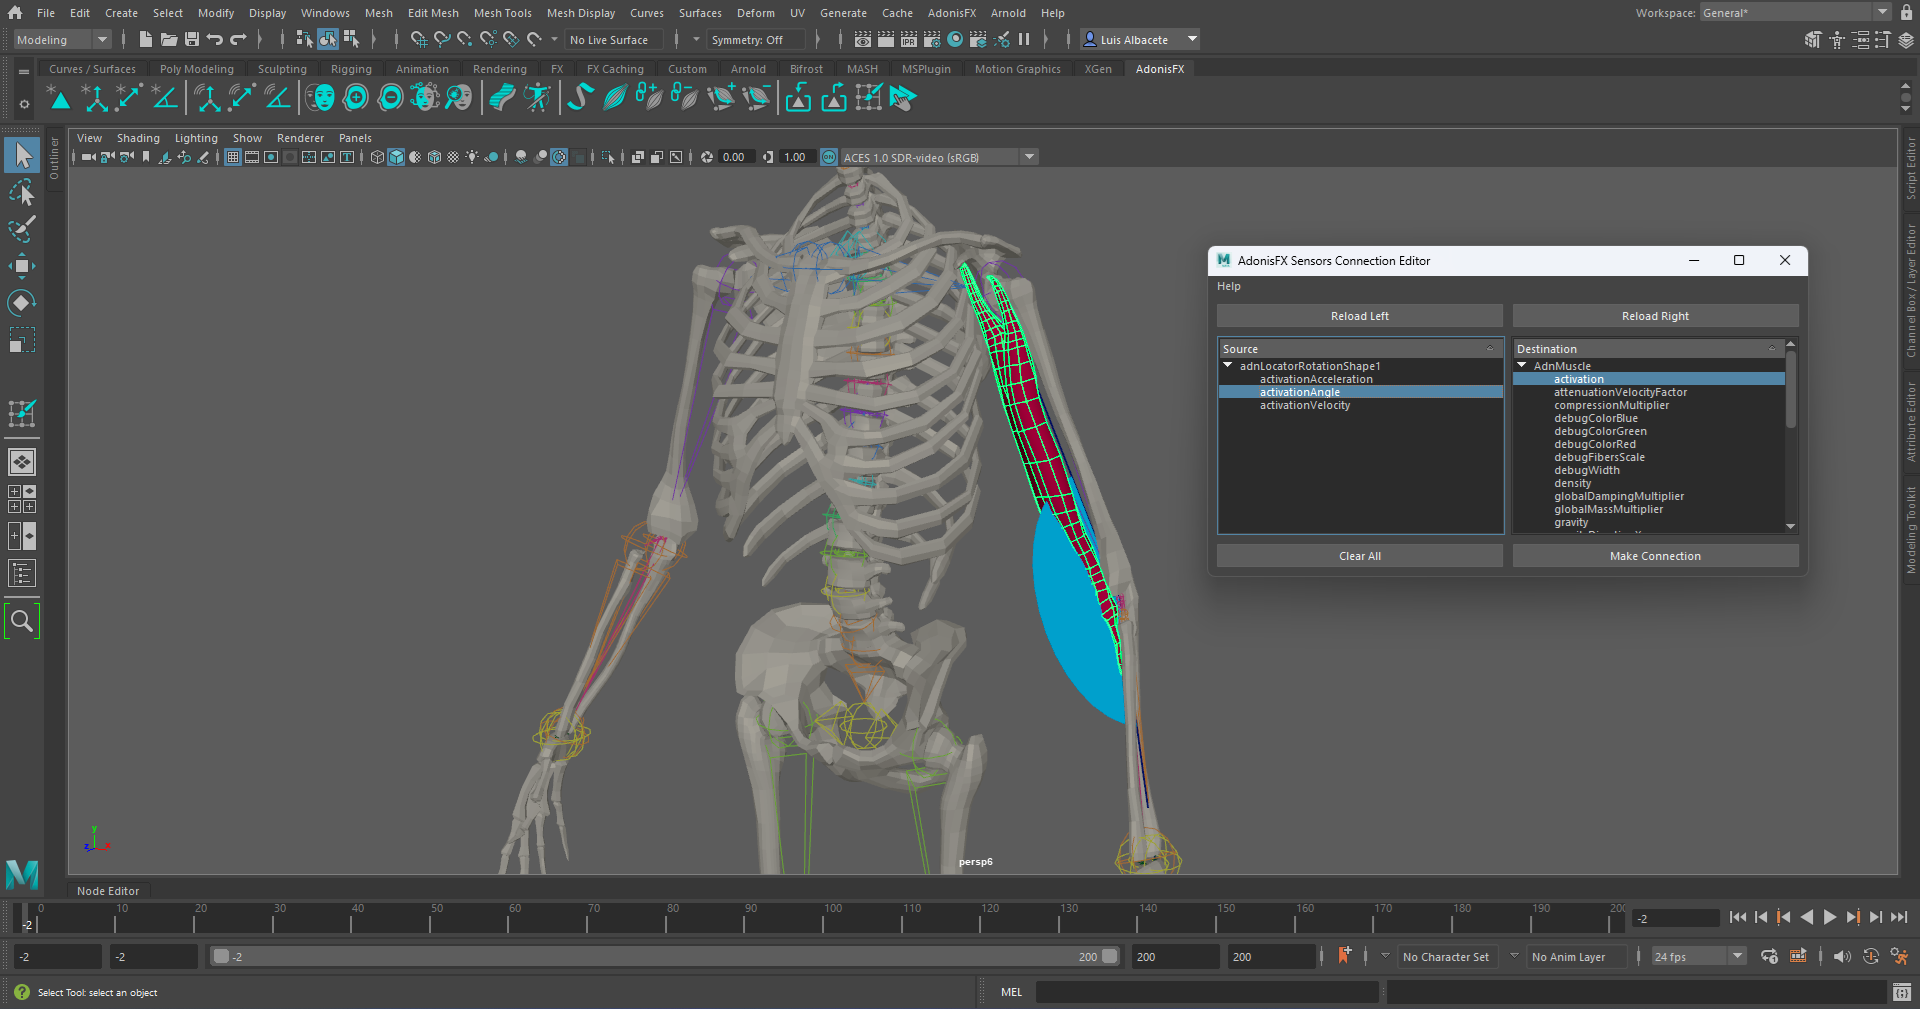Collapse the adnLocatorRotationShape1 tree node
Image resolution: width=1920 pixels, height=1009 pixels.
tap(1228, 365)
